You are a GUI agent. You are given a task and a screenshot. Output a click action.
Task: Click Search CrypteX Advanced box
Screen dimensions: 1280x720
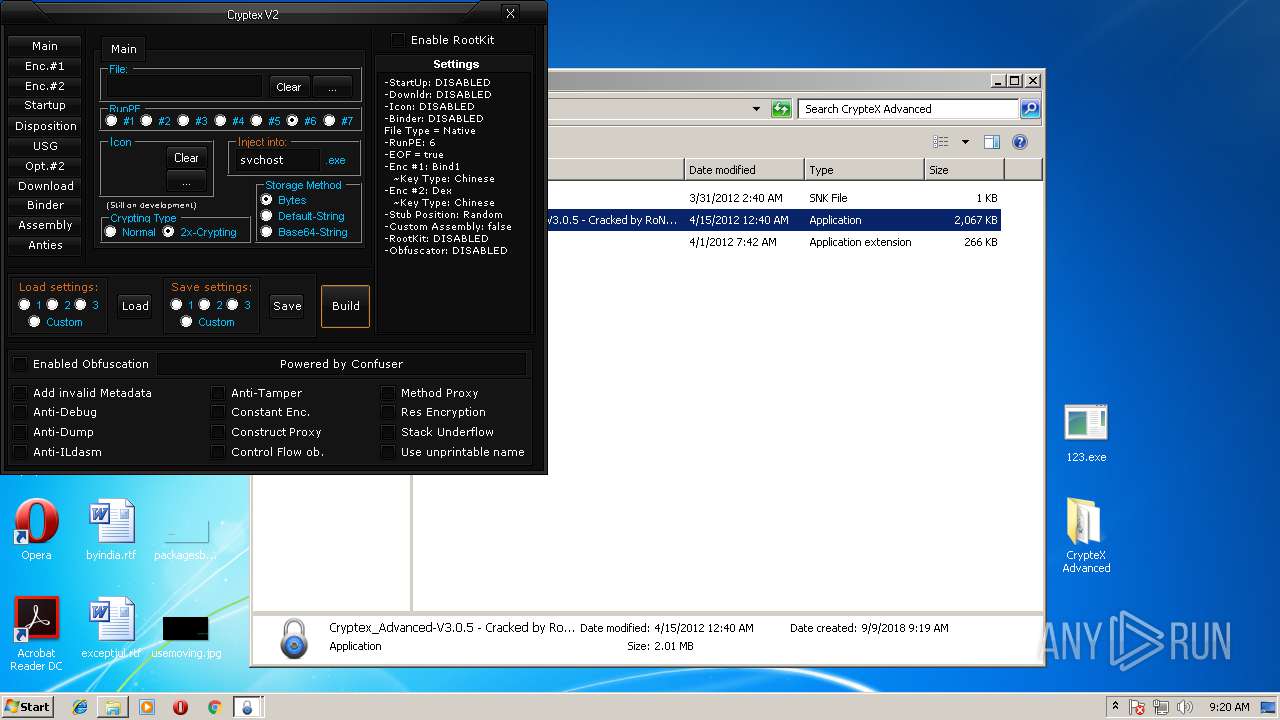tap(909, 109)
